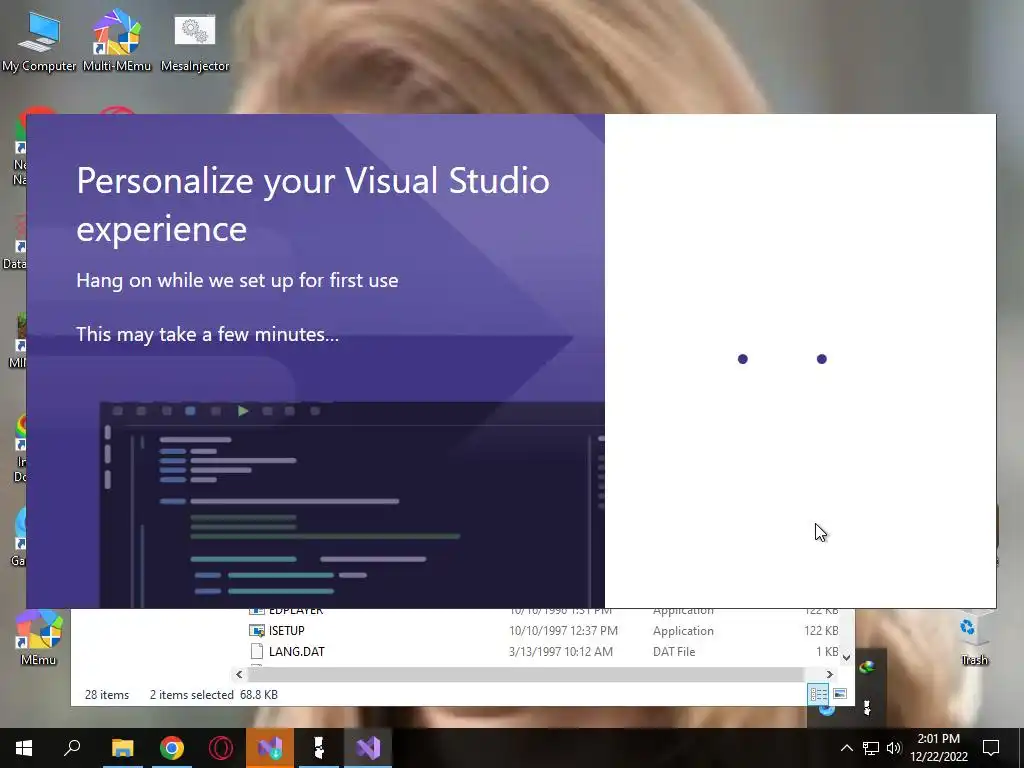Select the ISETUP file row in Explorer

tap(543, 631)
